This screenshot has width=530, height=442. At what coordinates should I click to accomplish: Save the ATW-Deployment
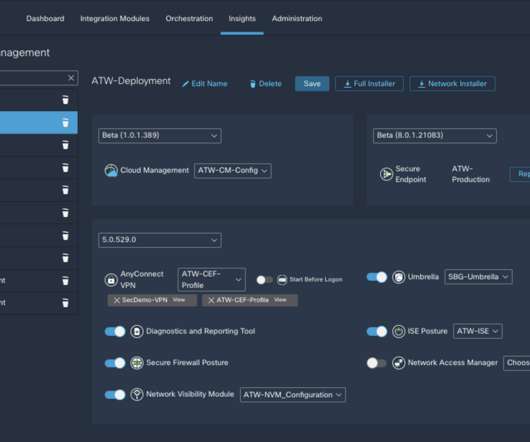312,84
